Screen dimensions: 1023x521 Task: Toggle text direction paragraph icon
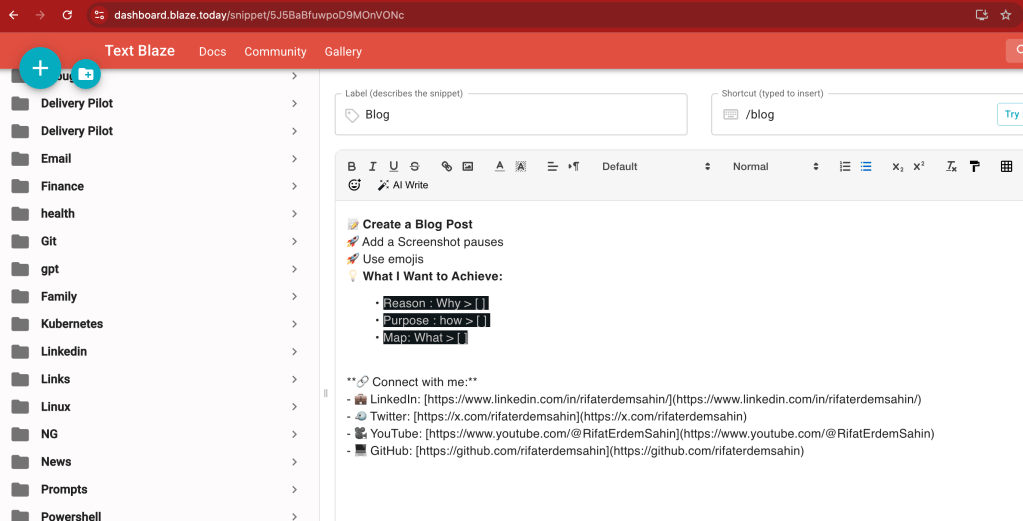tap(573, 166)
